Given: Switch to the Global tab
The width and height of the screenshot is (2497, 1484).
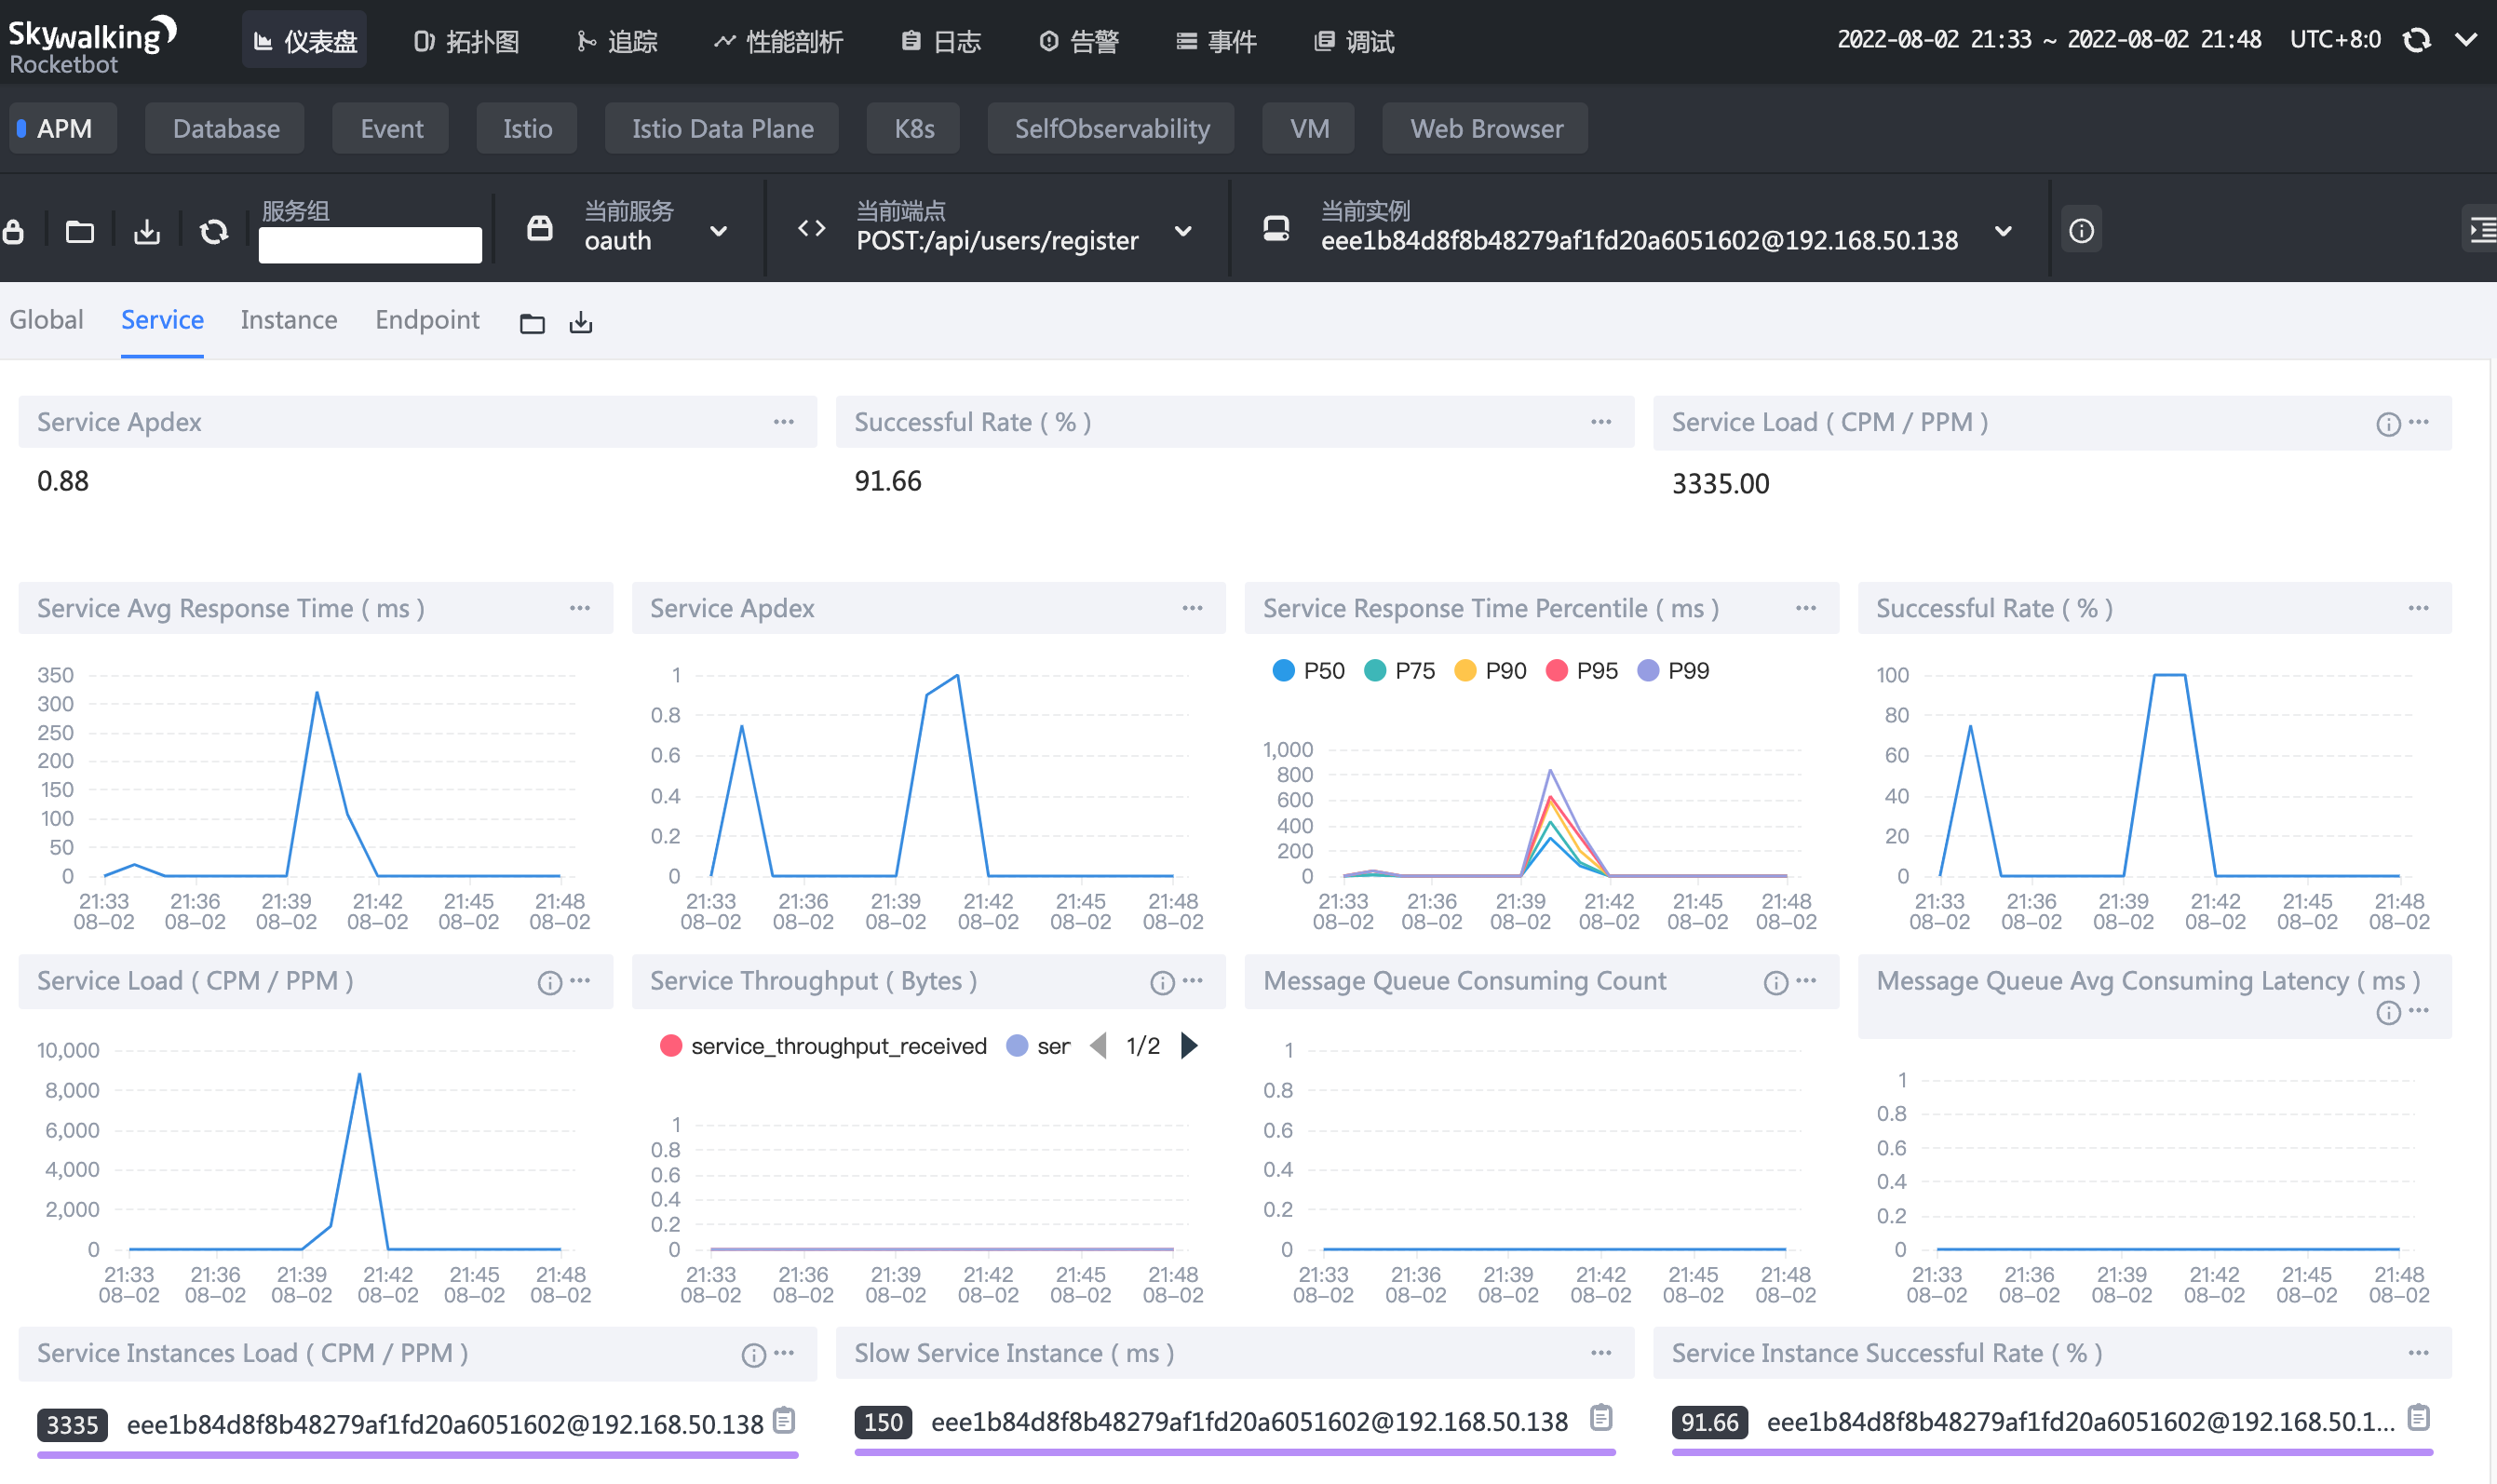Looking at the screenshot, I should tap(46, 320).
